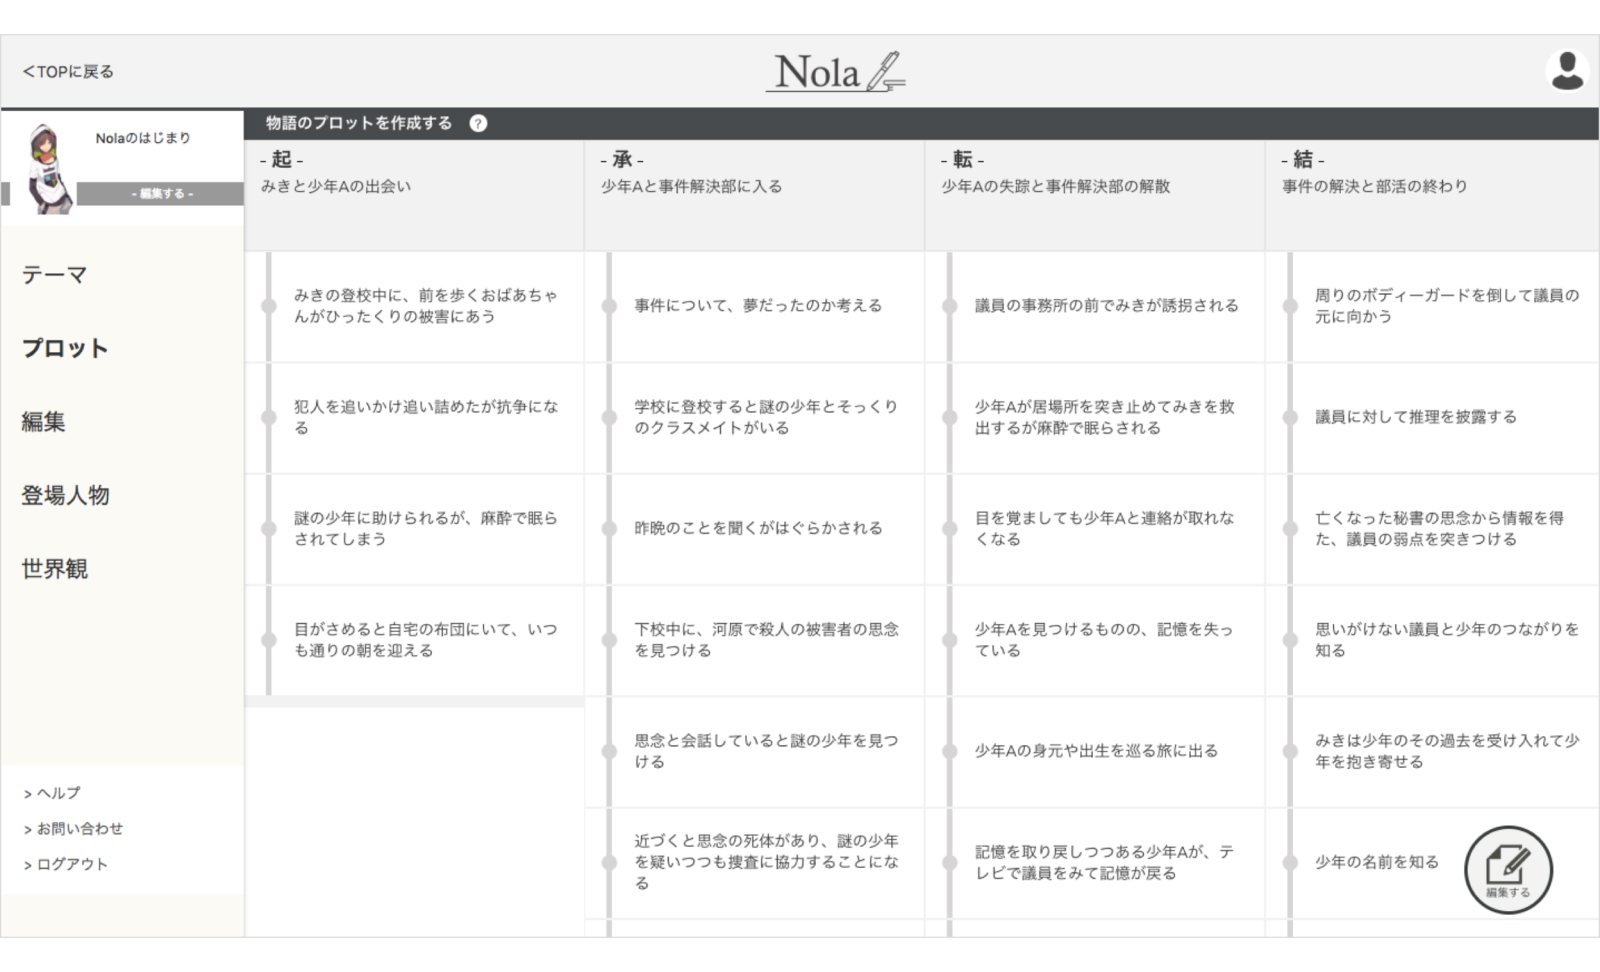Click the 少年Aの失踪と事件解決部の解散 subtitle
Viewport: 1600px width, 972px height.
[1055, 186]
